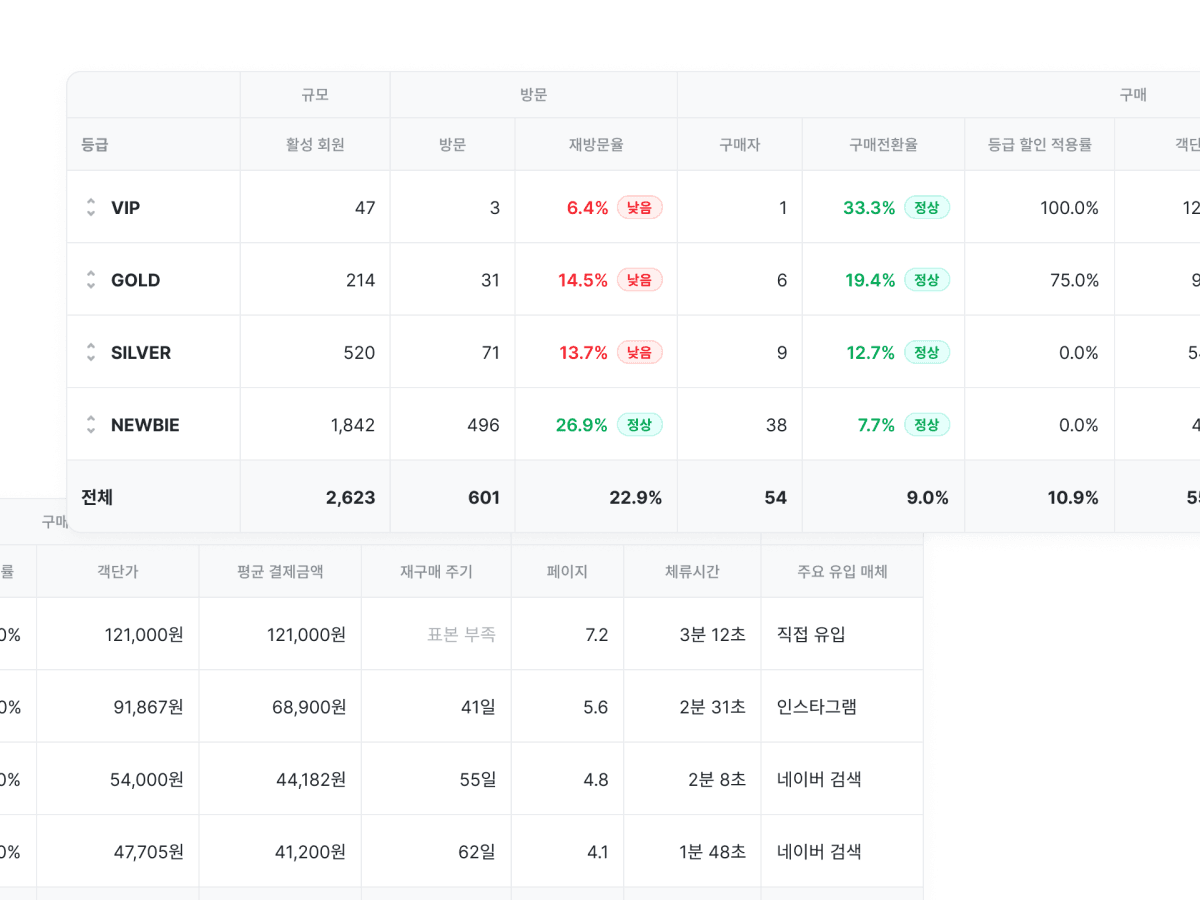The width and height of the screenshot is (1200, 900).
Task: Click 네이버 검색 beside 2분 8초
Action: click(819, 779)
